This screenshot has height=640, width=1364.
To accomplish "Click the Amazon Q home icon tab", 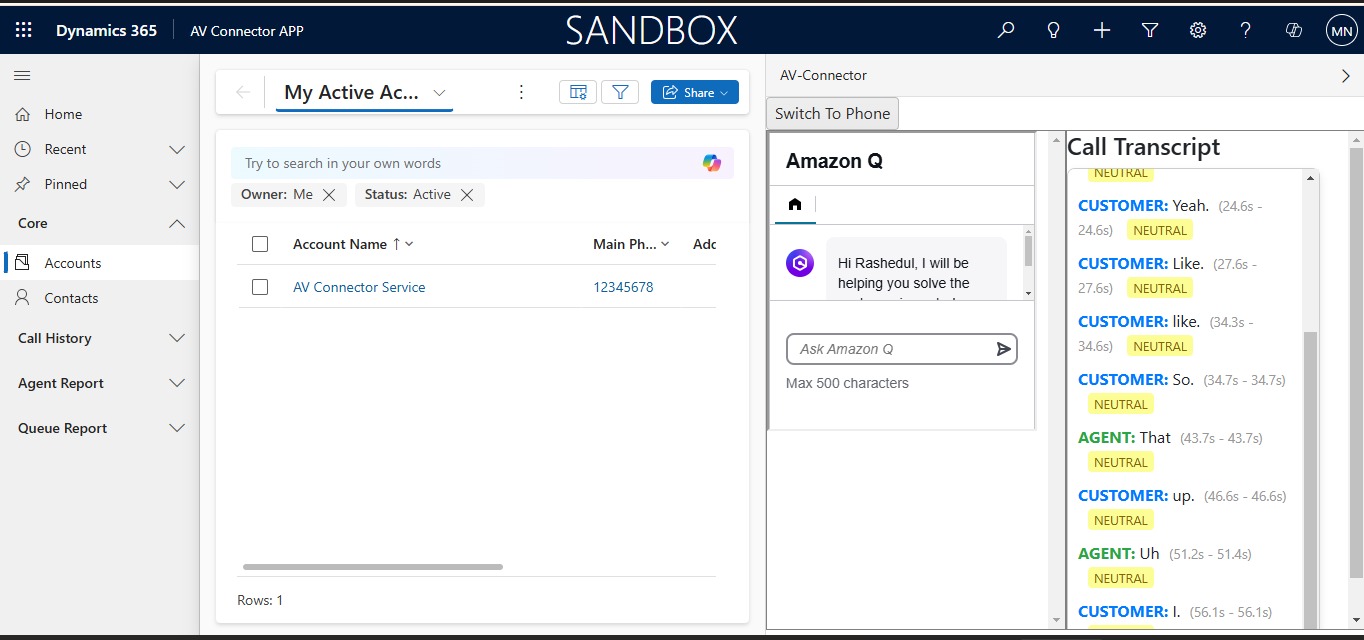I will pos(795,204).
